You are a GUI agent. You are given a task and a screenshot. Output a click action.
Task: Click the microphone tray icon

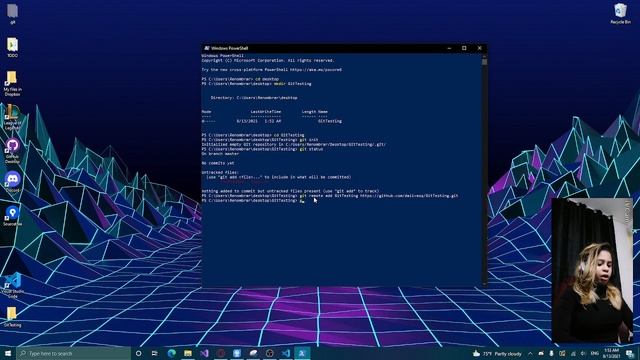click(x=551, y=353)
